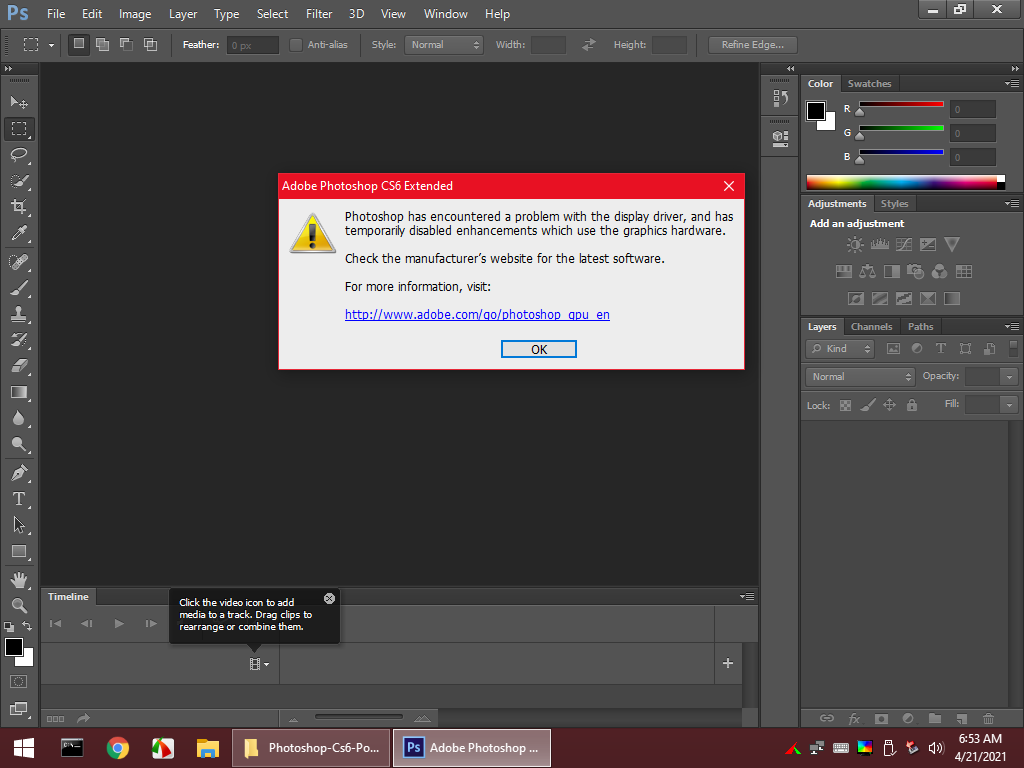
Task: Toggle the Anti-alias checkbox
Action: point(296,45)
